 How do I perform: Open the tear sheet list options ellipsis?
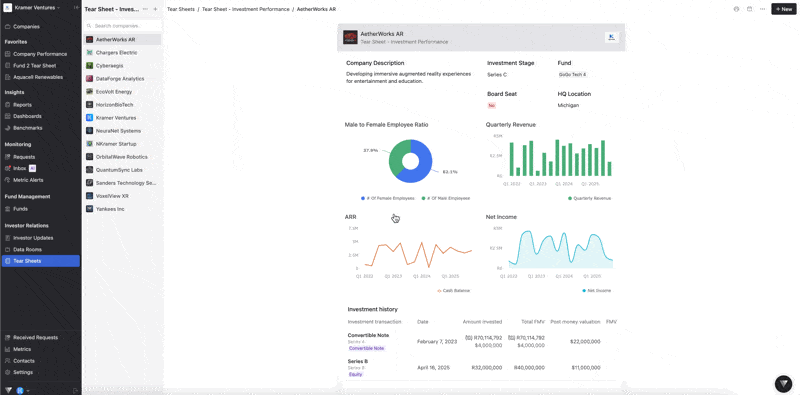tap(145, 9)
